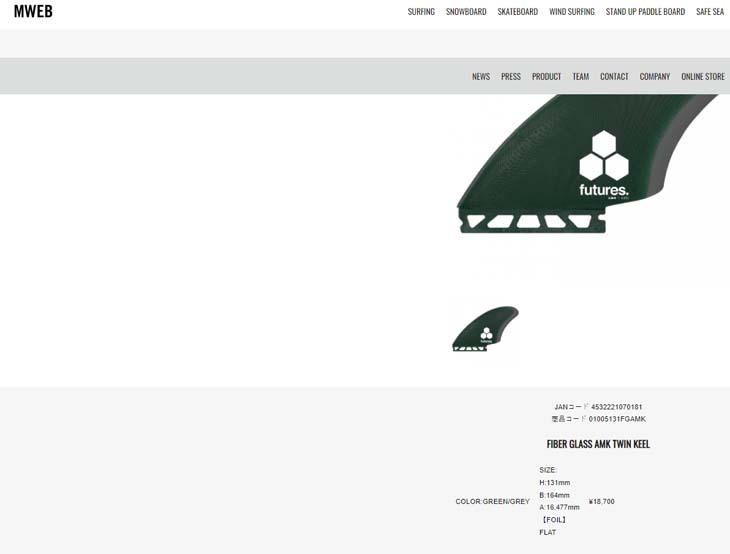Open the SAFE SEA link
Image resolution: width=730 pixels, height=554 pixels.
709,12
